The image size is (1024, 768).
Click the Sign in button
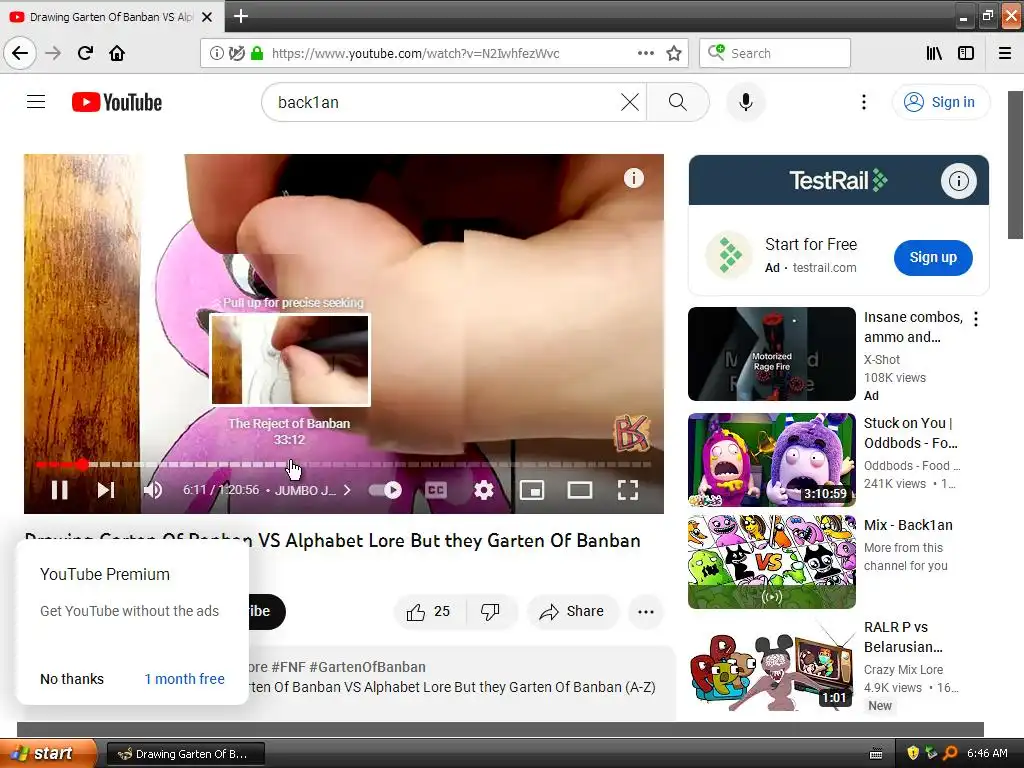pos(940,102)
